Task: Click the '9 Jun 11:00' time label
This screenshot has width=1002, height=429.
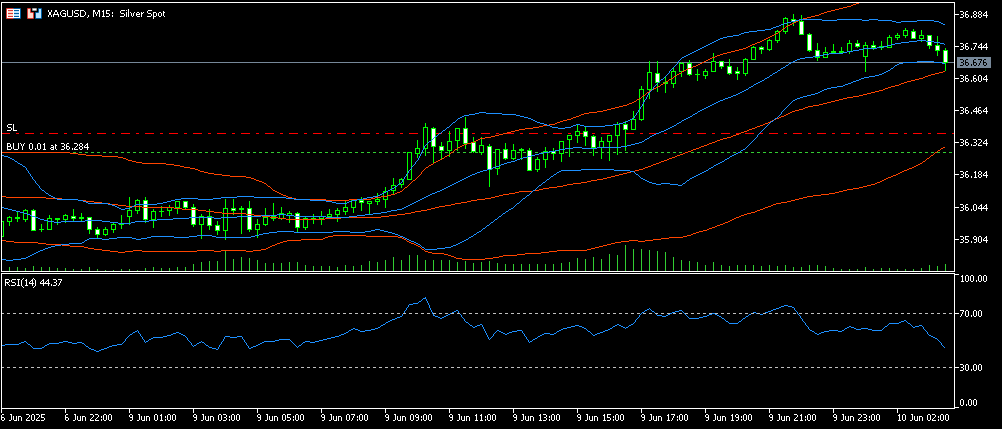Action: click(x=472, y=417)
